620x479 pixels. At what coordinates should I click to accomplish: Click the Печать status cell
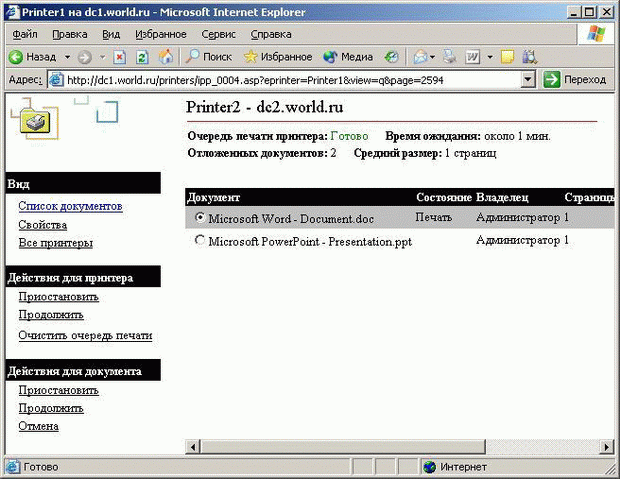coord(433,218)
